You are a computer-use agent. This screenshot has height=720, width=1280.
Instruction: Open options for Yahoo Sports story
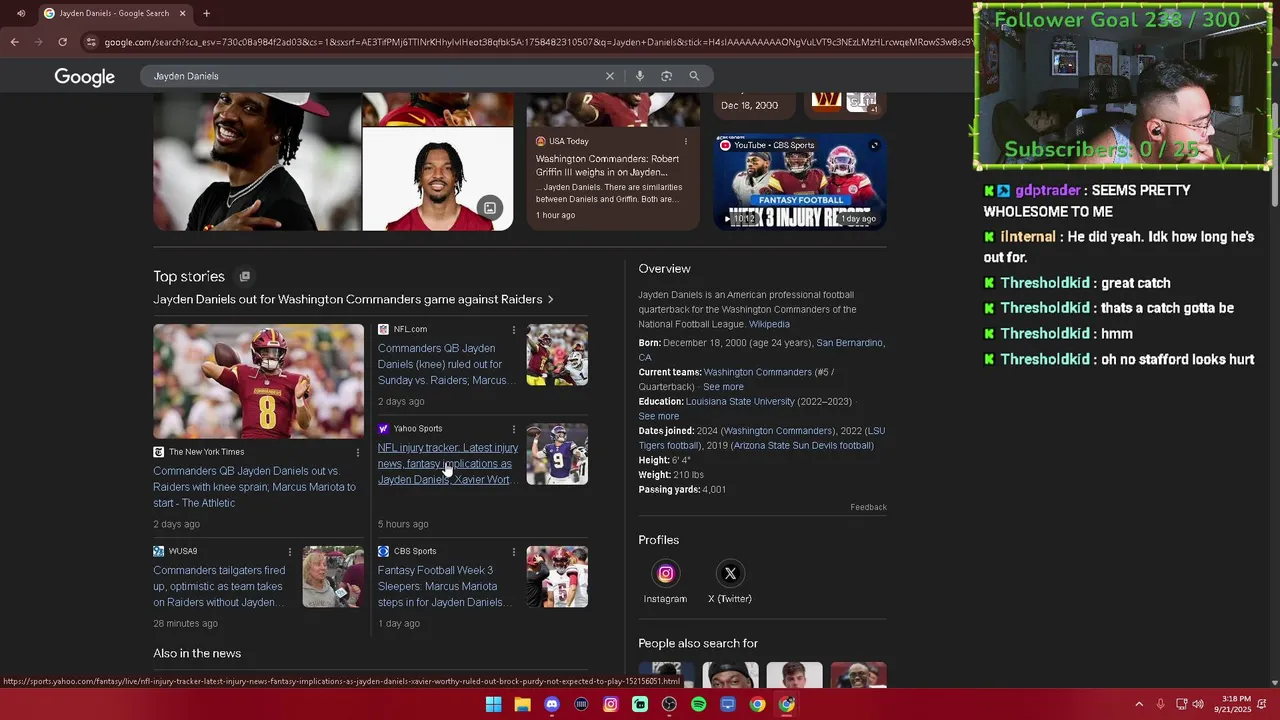514,429
